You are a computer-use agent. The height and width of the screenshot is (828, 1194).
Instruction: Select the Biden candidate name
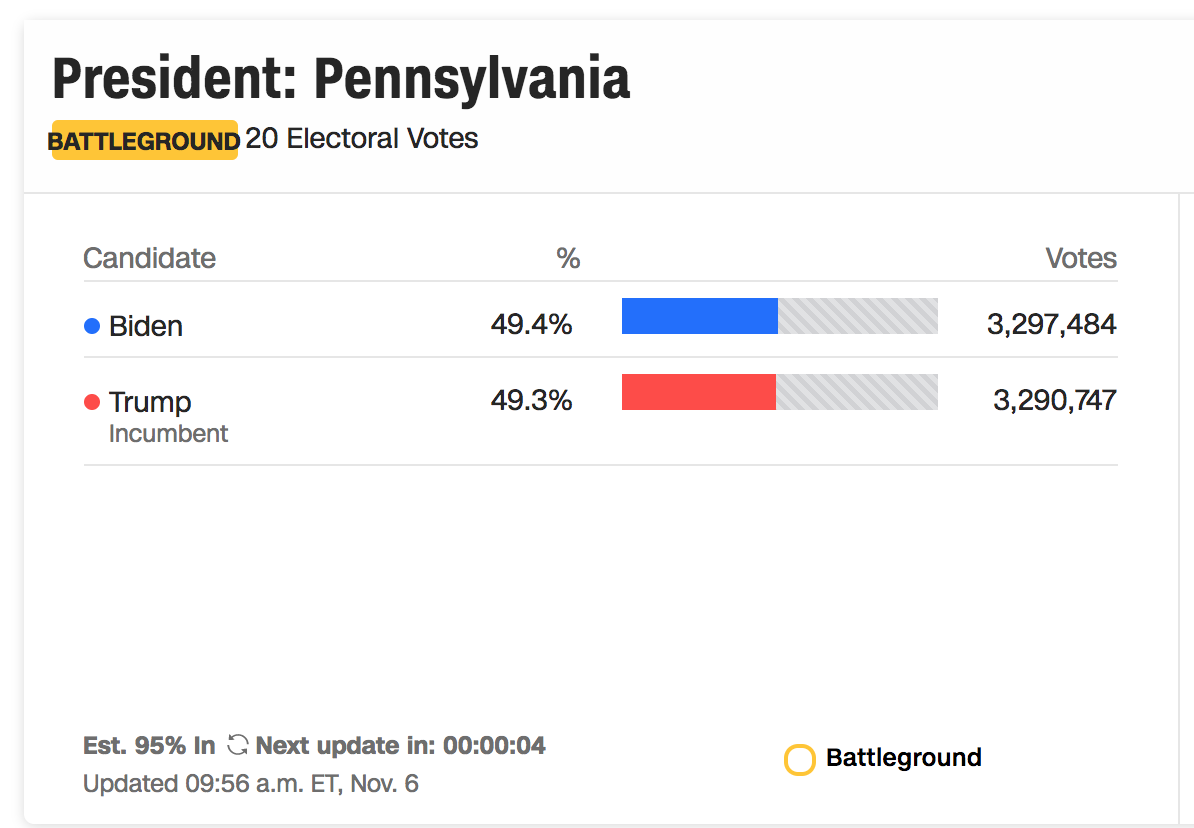(145, 326)
